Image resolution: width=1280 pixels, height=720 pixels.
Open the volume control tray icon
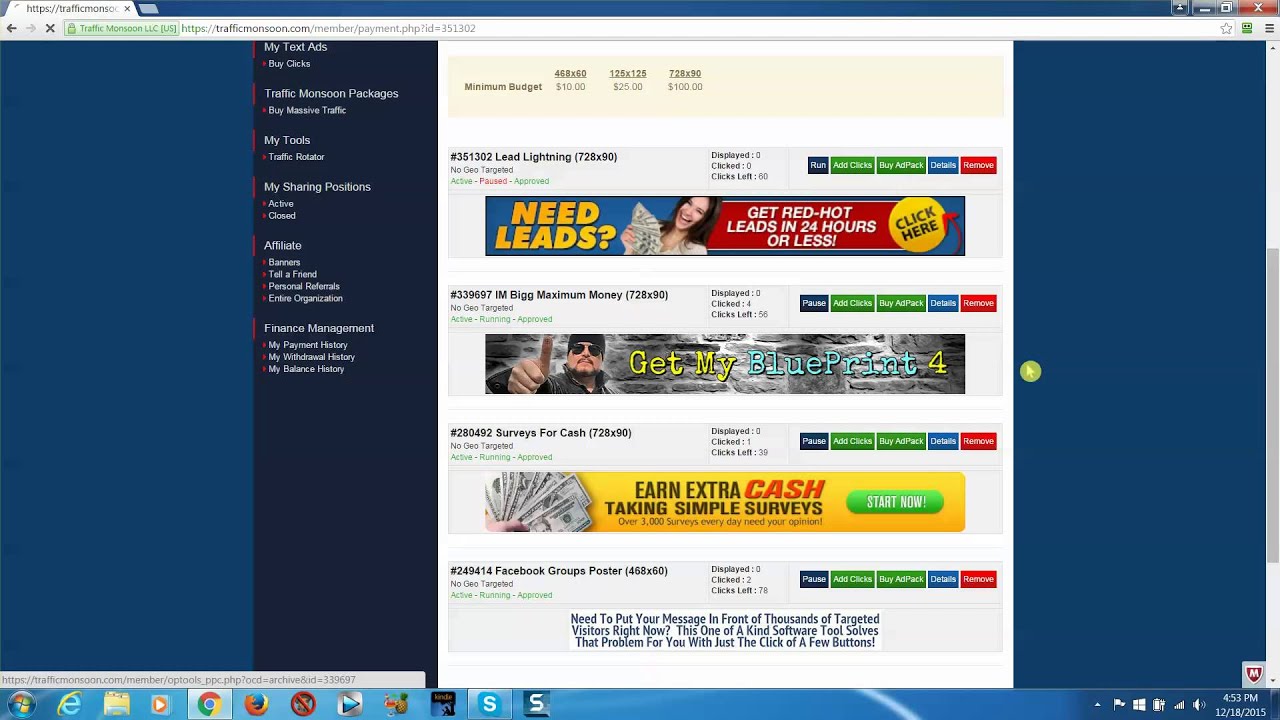click(x=1199, y=705)
